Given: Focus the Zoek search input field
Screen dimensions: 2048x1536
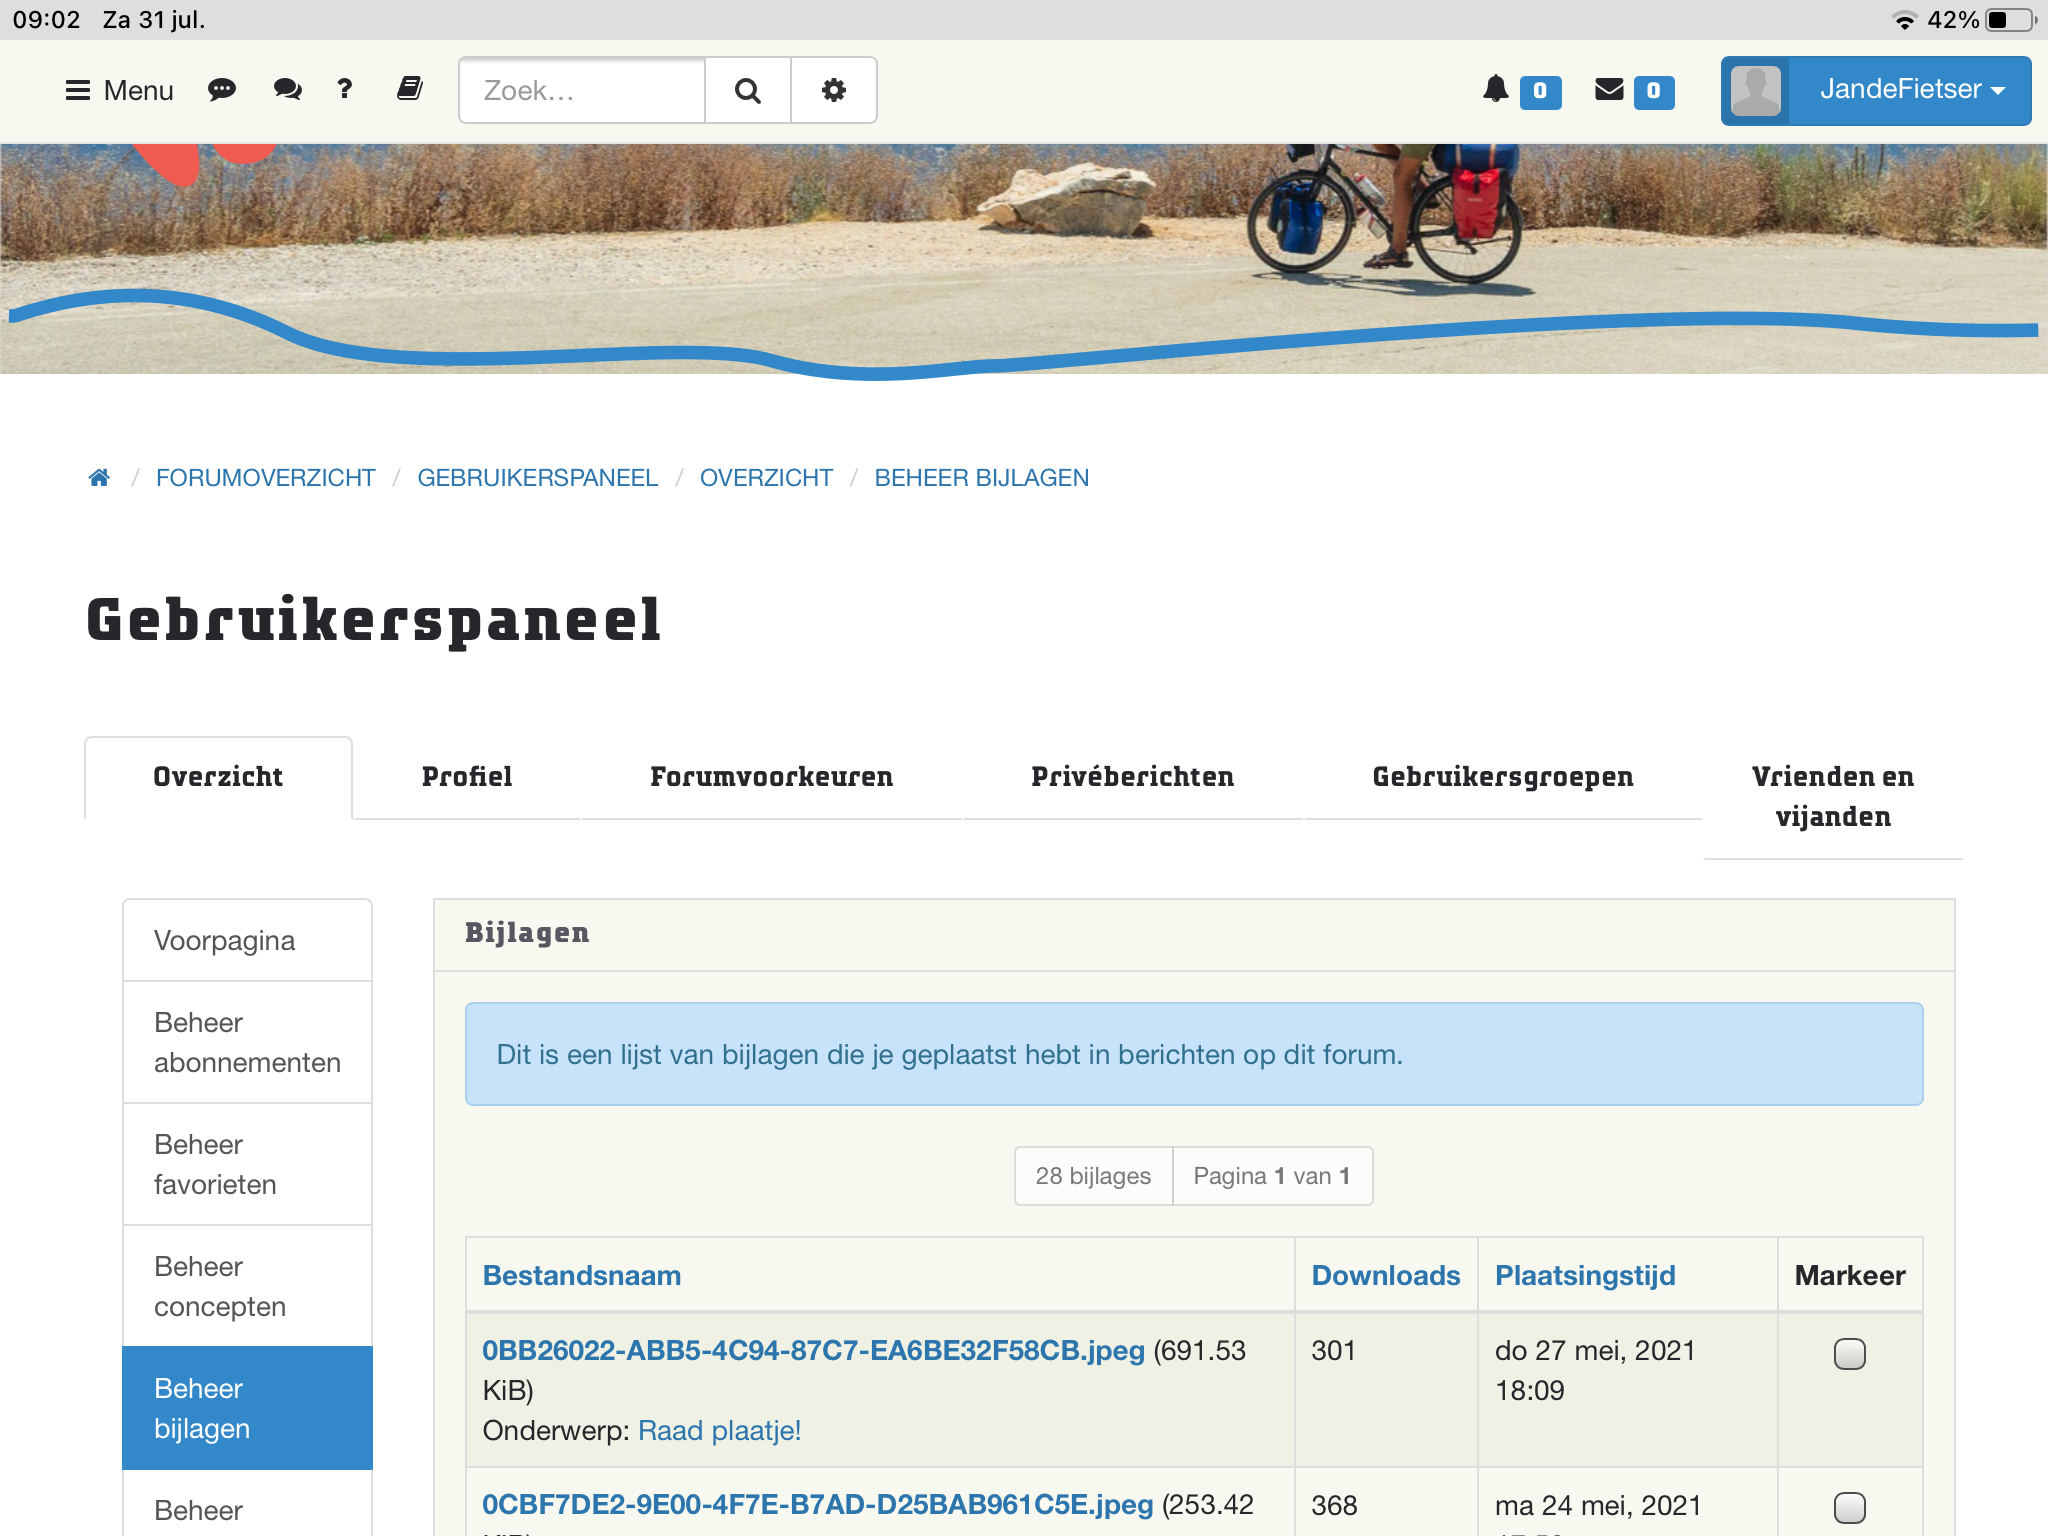Looking at the screenshot, I should [582, 90].
